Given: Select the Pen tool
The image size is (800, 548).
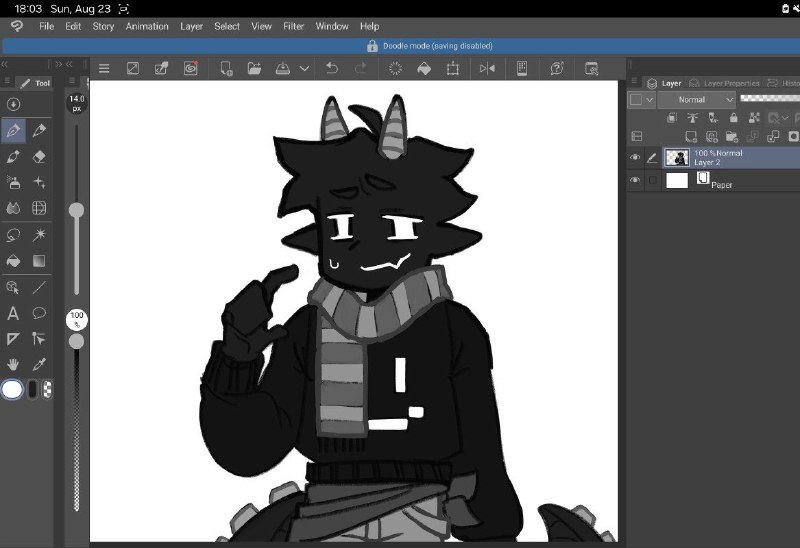Looking at the screenshot, I should pos(13,131).
